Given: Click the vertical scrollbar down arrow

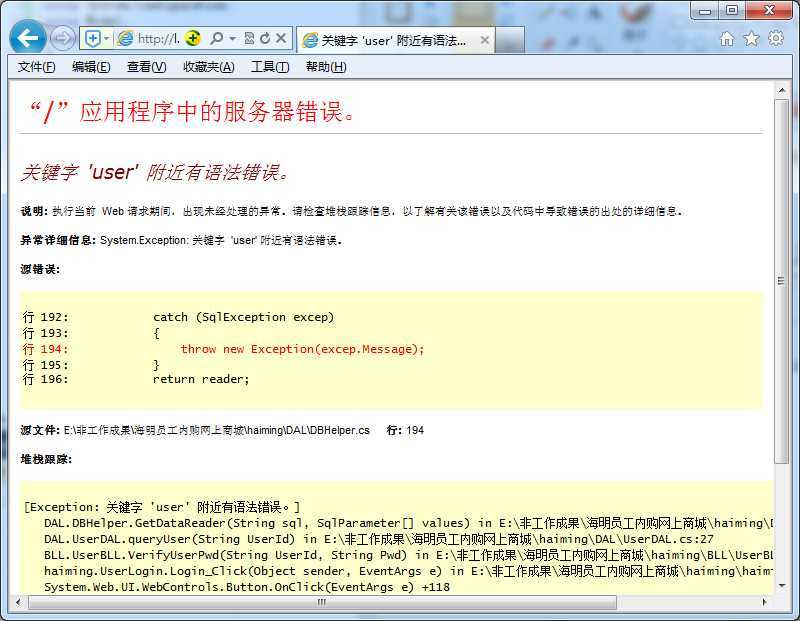Looking at the screenshot, I should click(x=782, y=585).
